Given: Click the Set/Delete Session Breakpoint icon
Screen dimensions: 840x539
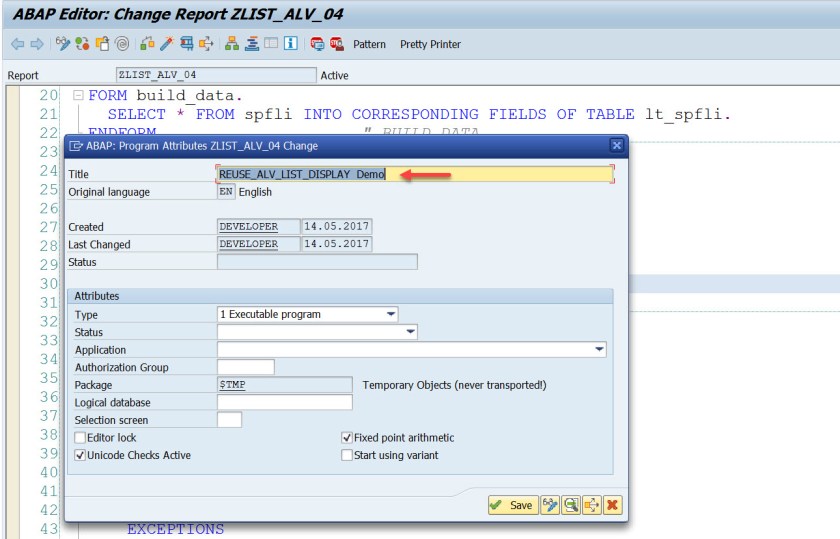Looking at the screenshot, I should coord(317,44).
